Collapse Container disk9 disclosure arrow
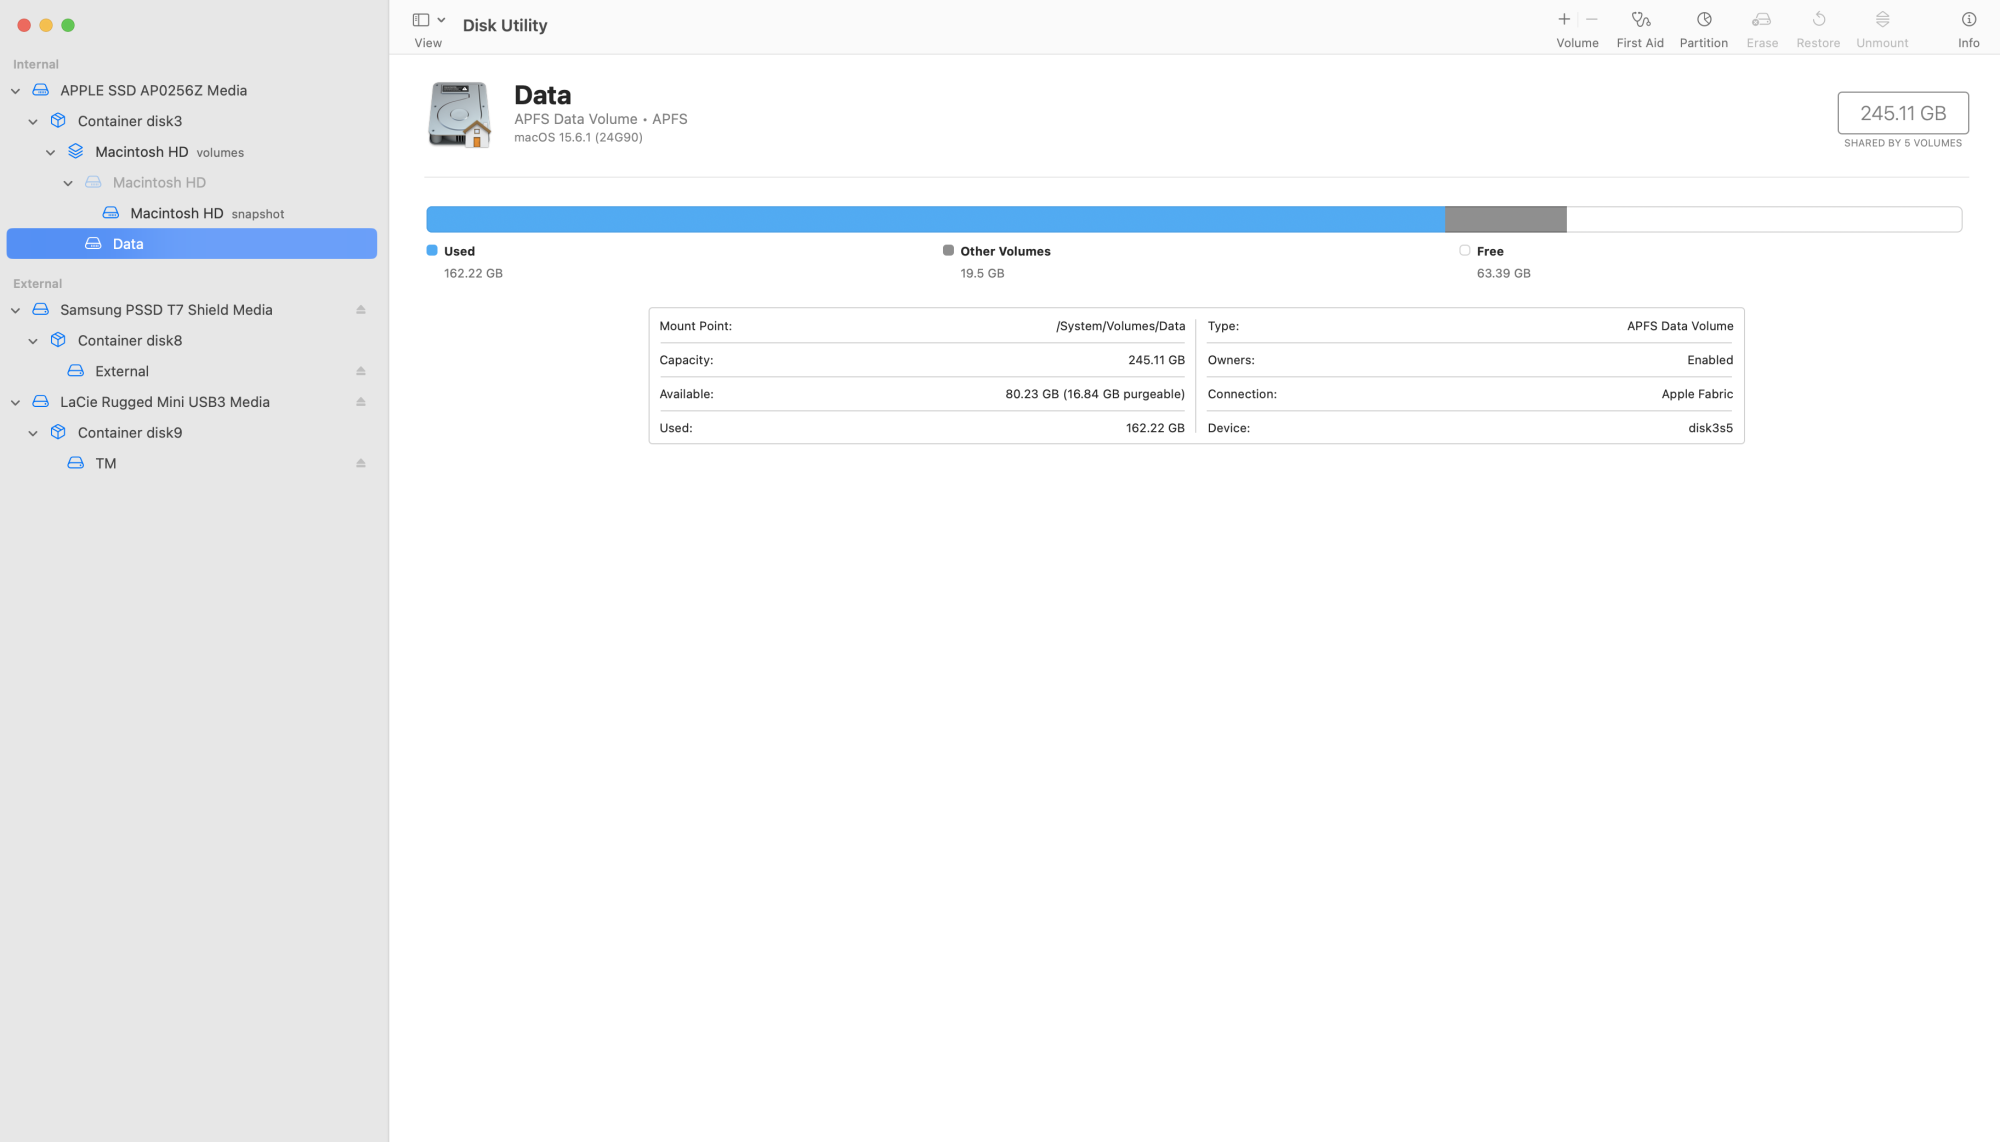2000x1142 pixels. point(33,433)
